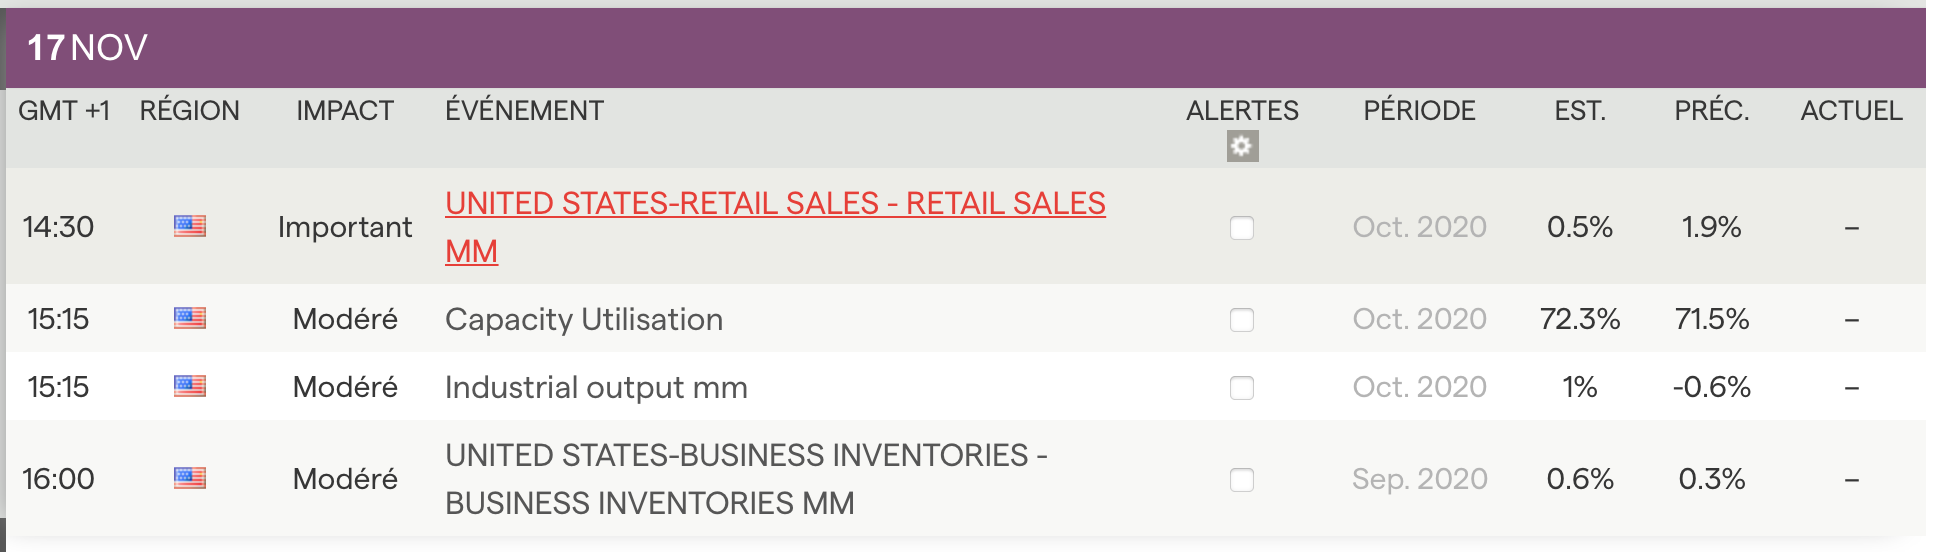The width and height of the screenshot is (1938, 552).
Task: Toggle the Business Inventories MM alert checkbox
Action: click(1242, 480)
